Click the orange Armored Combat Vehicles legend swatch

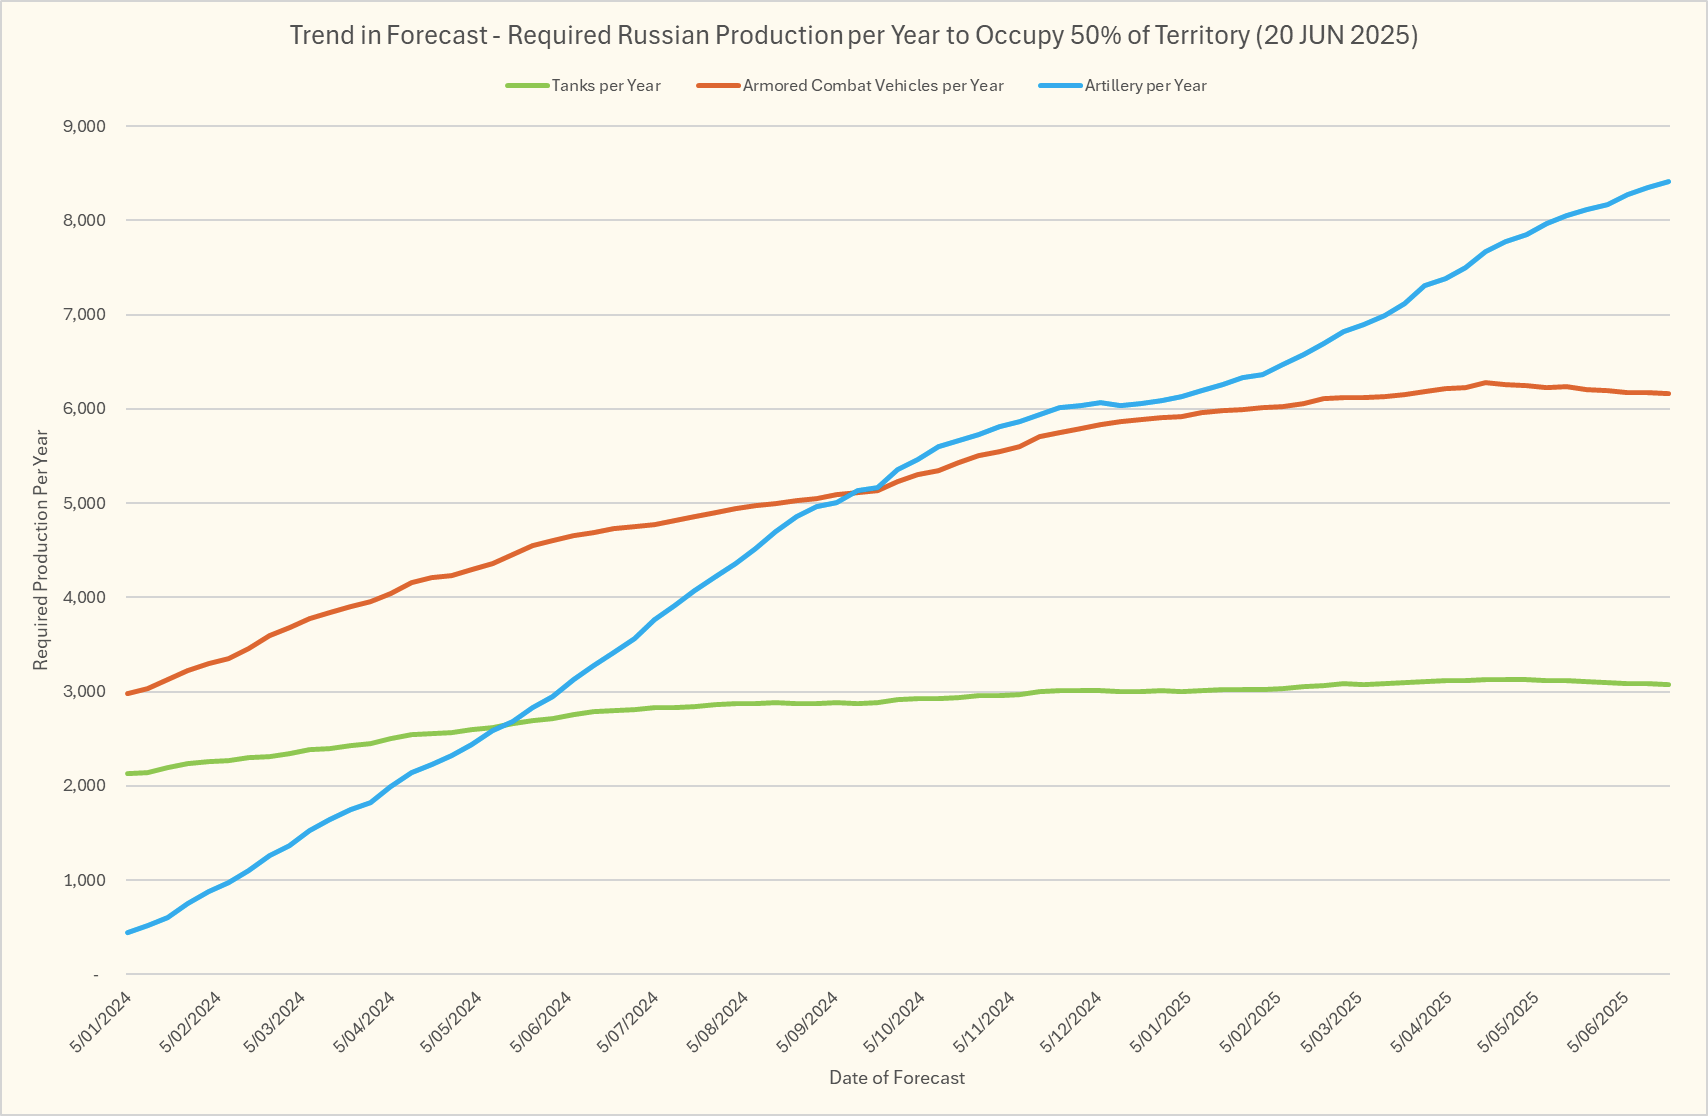pyautogui.click(x=719, y=86)
